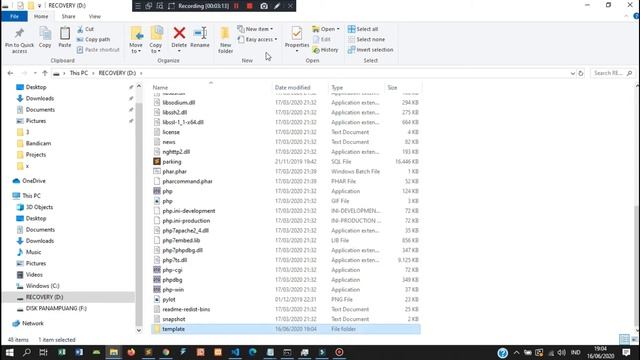
Task: Open the File menu tab
Action: (x=14, y=16)
